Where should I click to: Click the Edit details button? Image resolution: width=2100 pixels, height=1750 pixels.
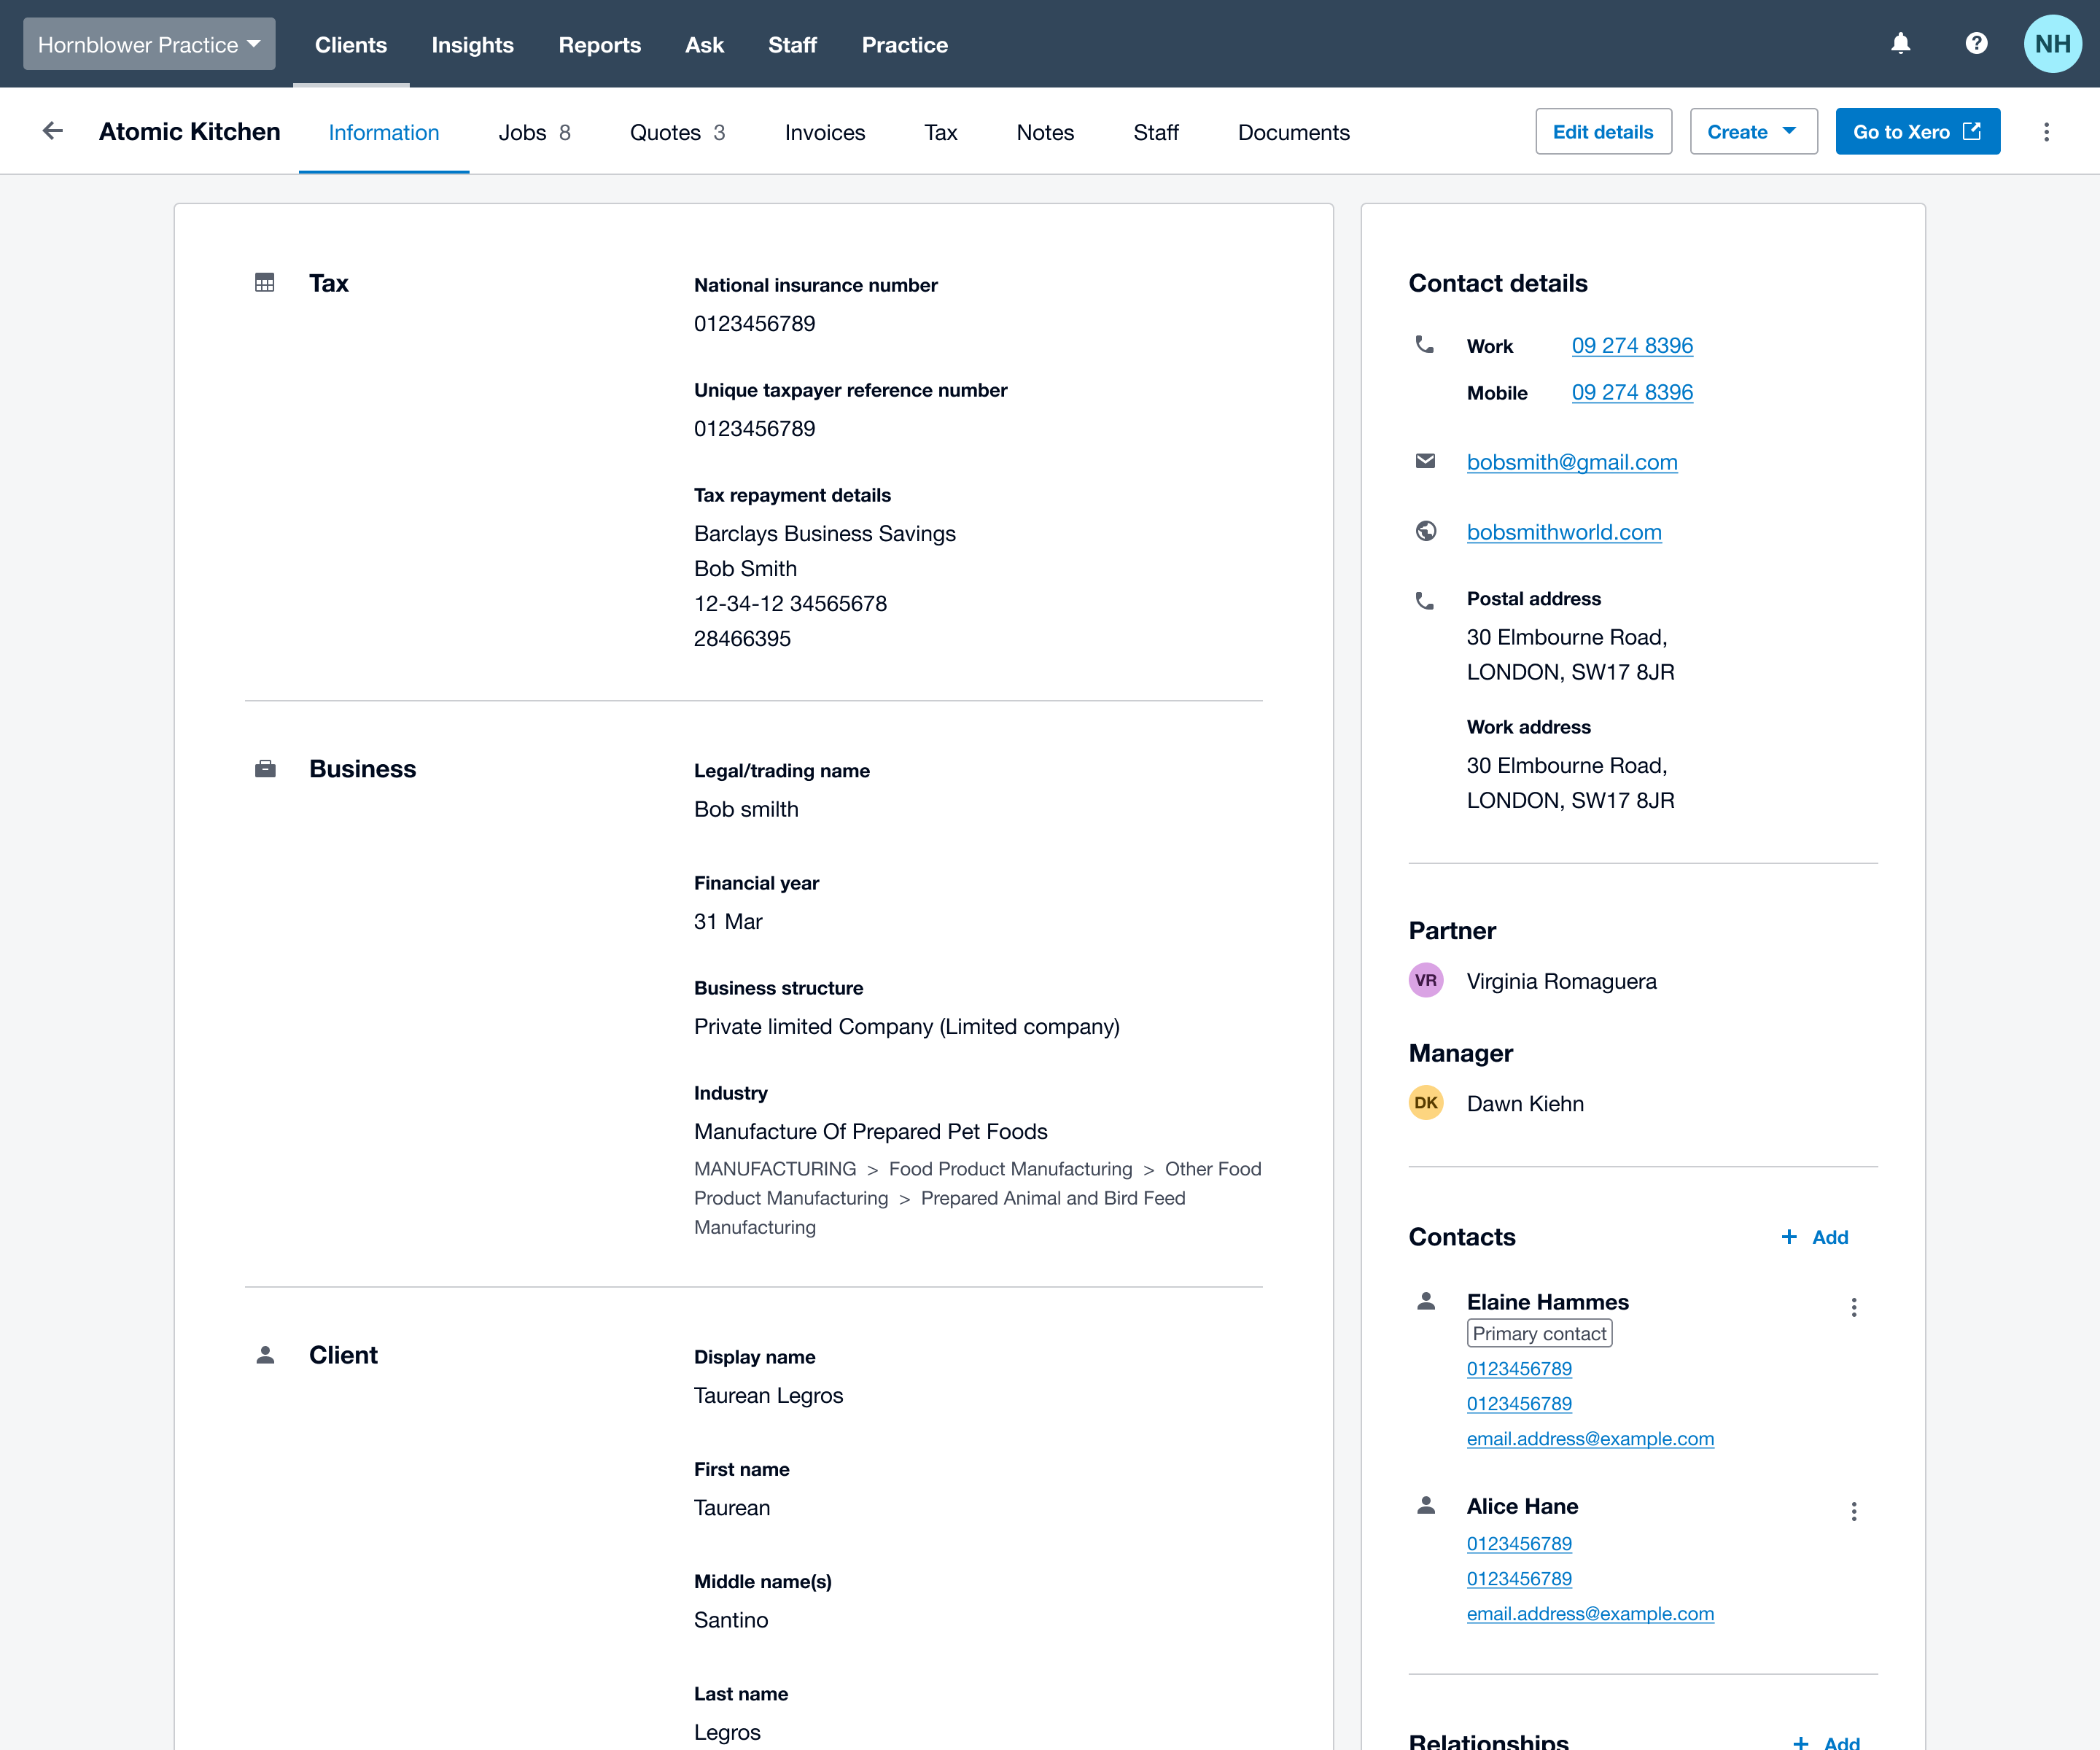tap(1602, 132)
